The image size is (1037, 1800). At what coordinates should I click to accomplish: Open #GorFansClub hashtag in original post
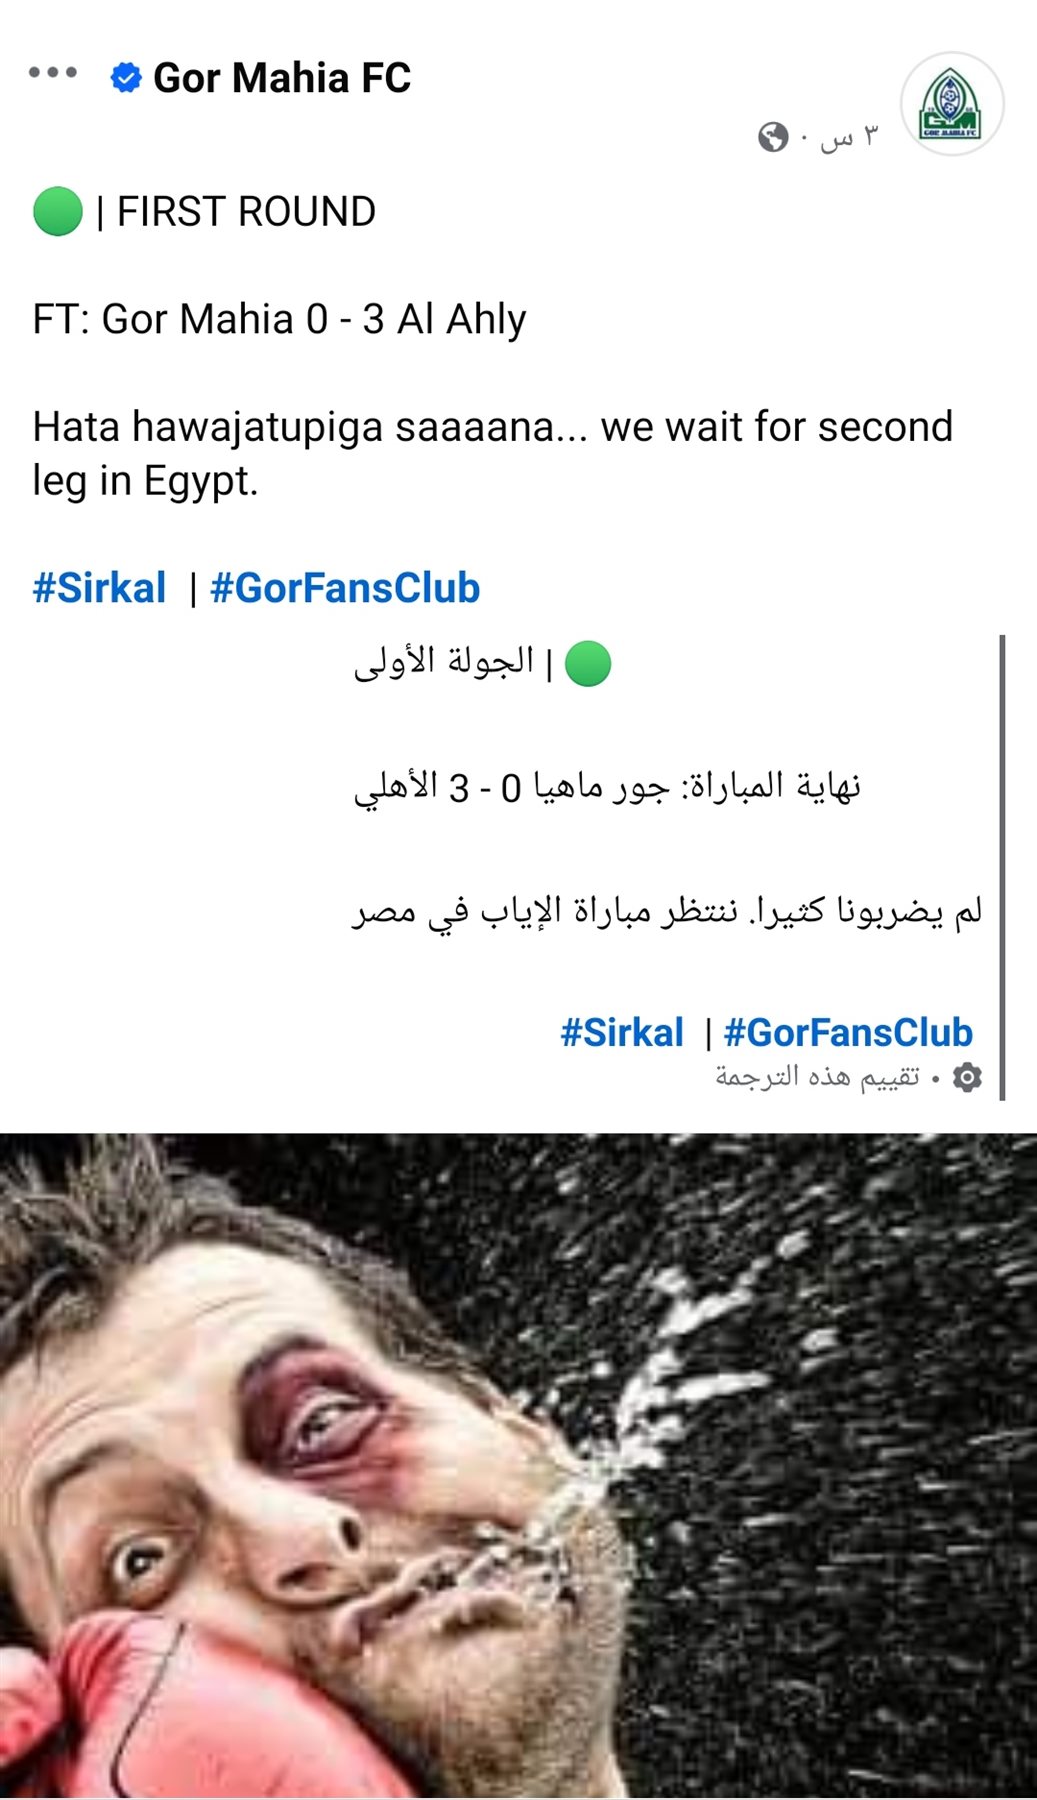coord(345,588)
